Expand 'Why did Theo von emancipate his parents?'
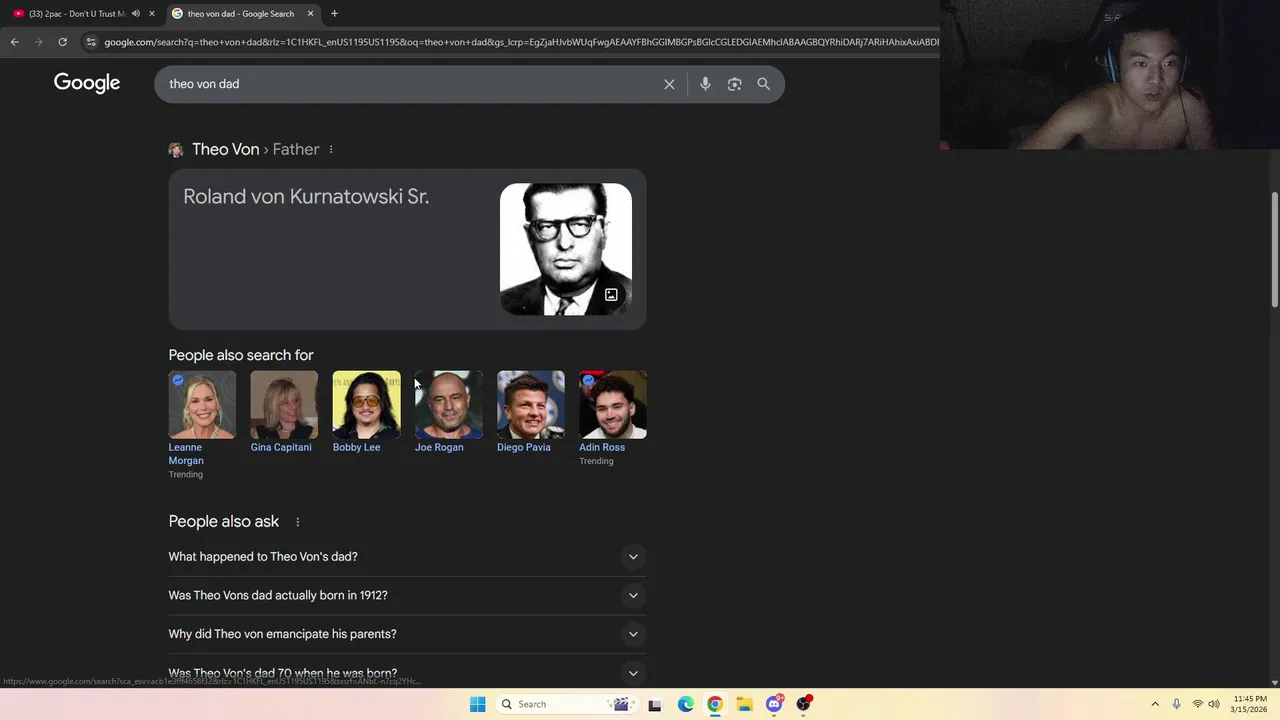 pyautogui.click(x=407, y=634)
